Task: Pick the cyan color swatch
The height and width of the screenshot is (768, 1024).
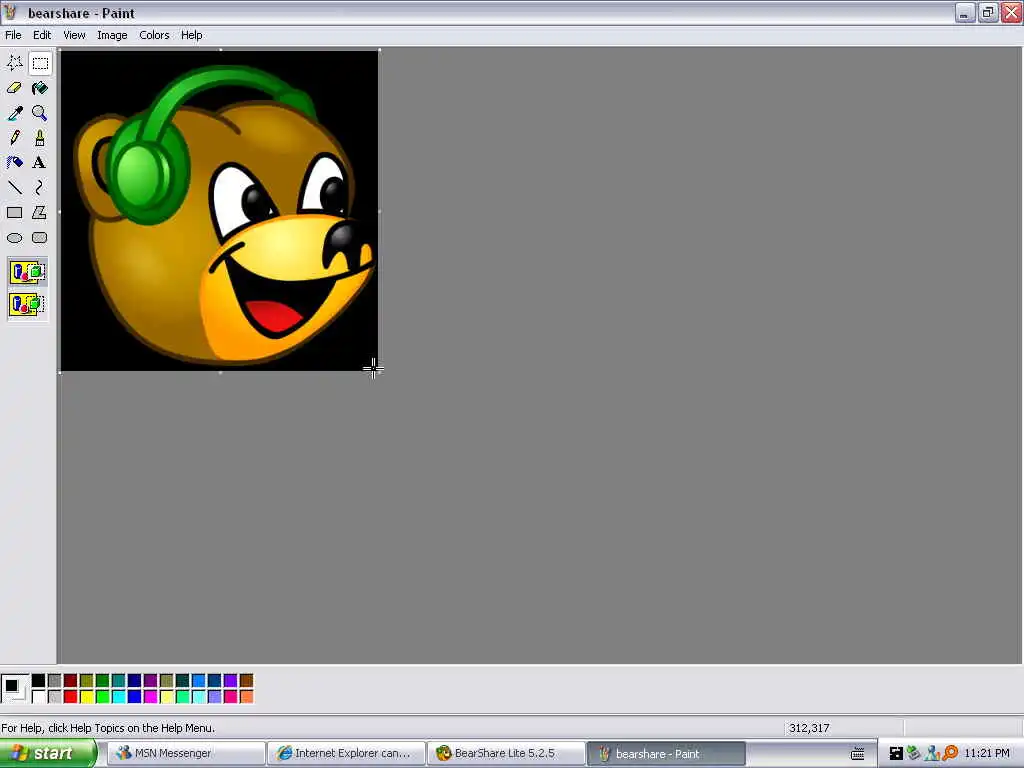Action: pos(118,697)
